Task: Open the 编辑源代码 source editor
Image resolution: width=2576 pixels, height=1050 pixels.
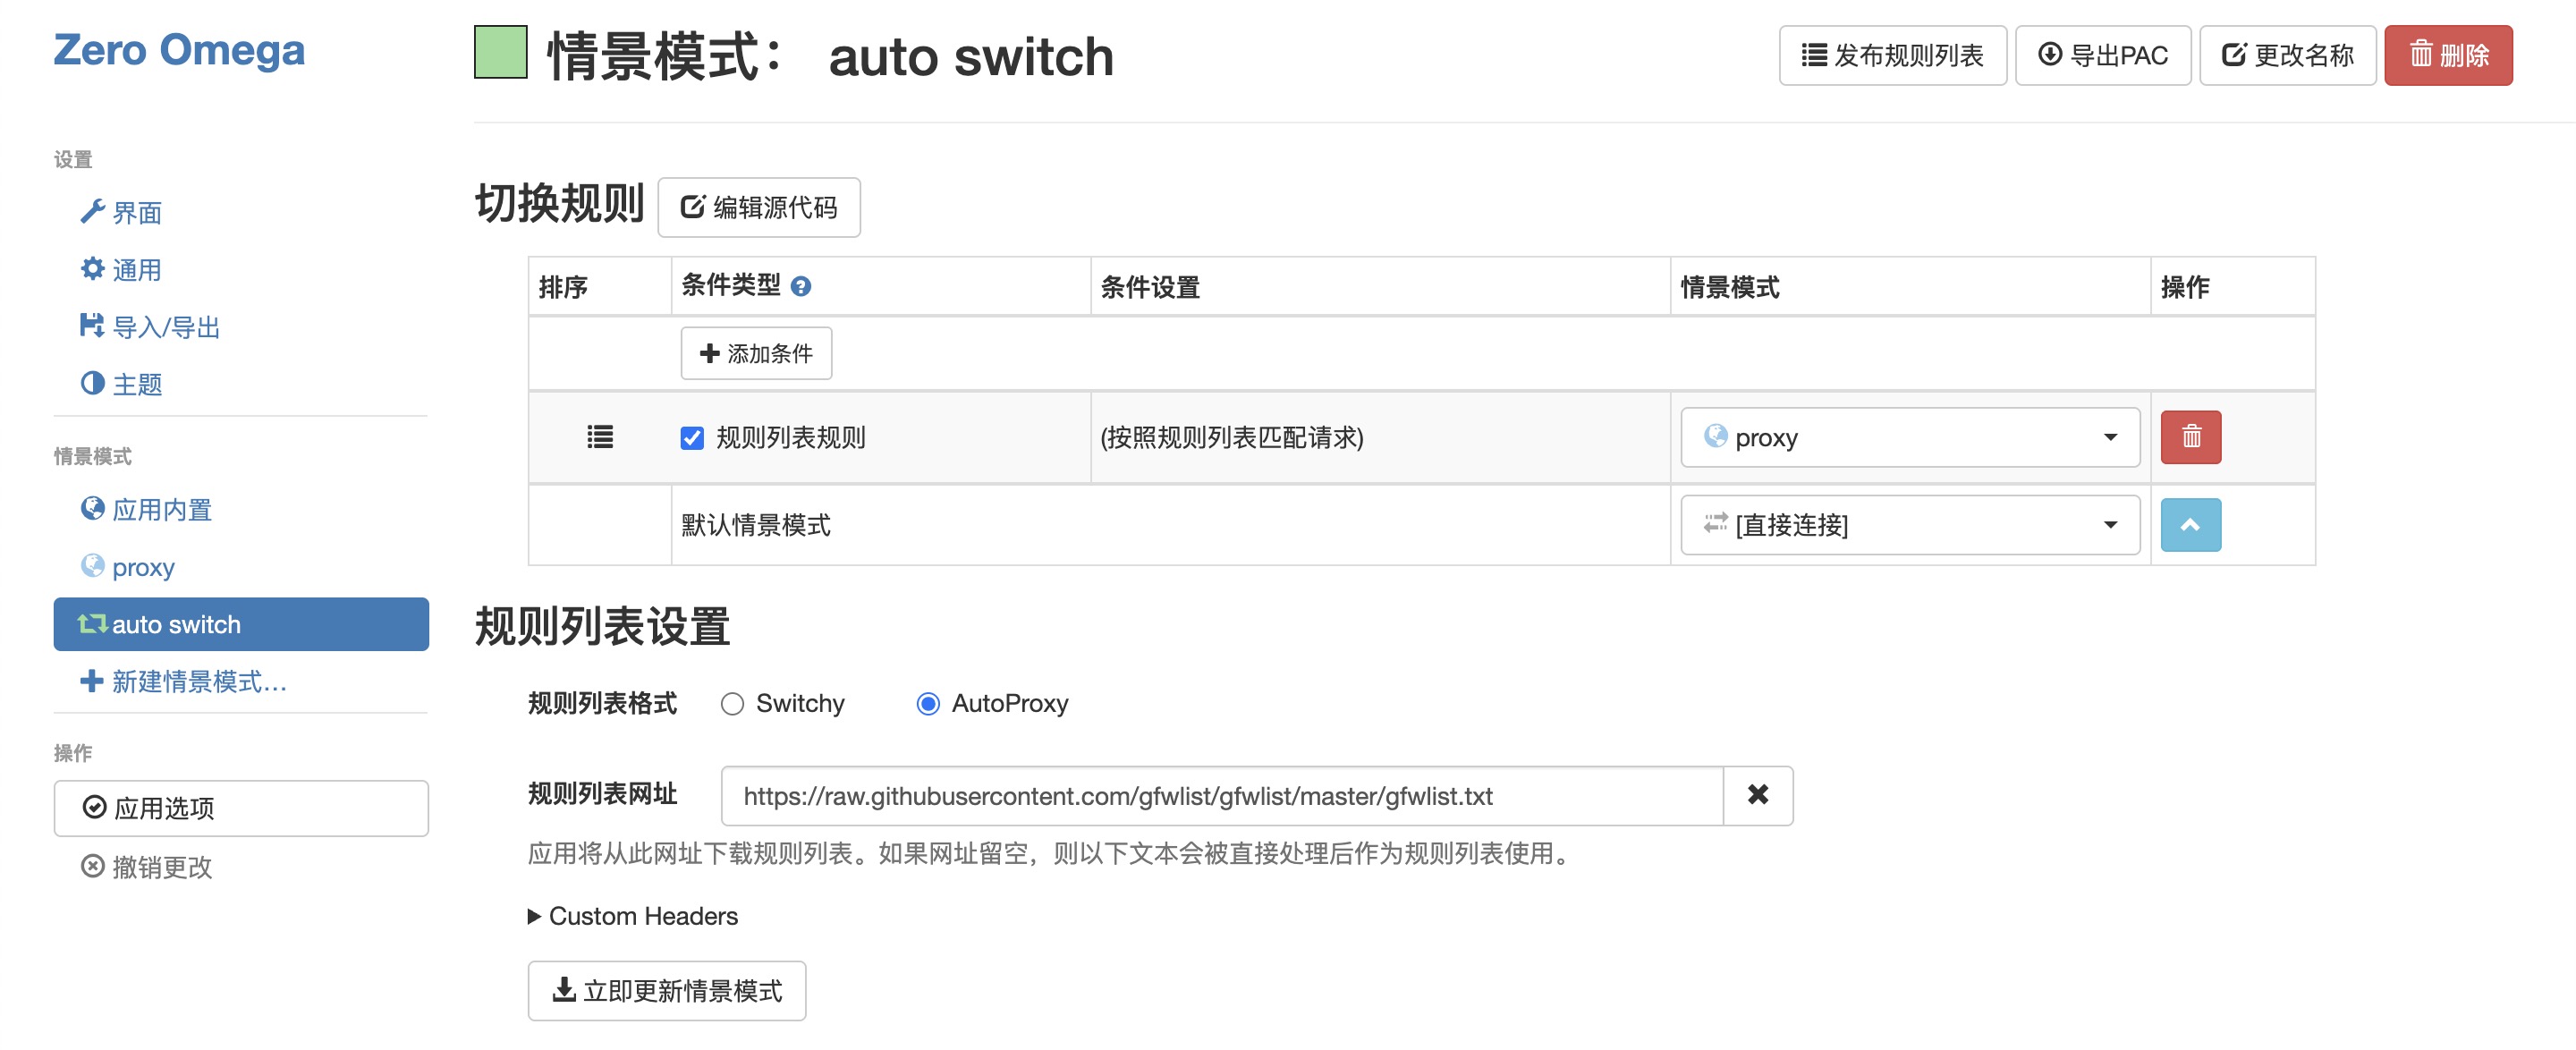Action: [758, 207]
